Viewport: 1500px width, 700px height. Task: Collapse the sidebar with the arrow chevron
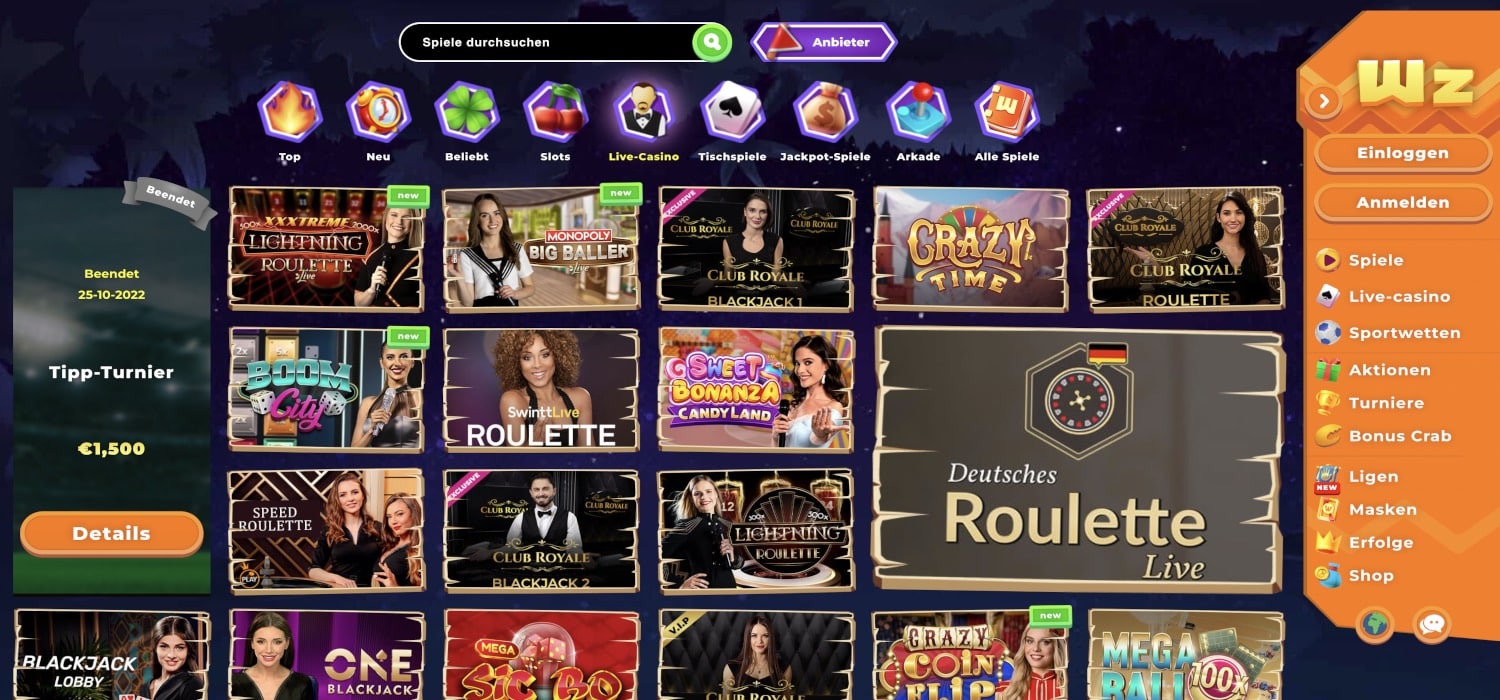click(x=1323, y=101)
